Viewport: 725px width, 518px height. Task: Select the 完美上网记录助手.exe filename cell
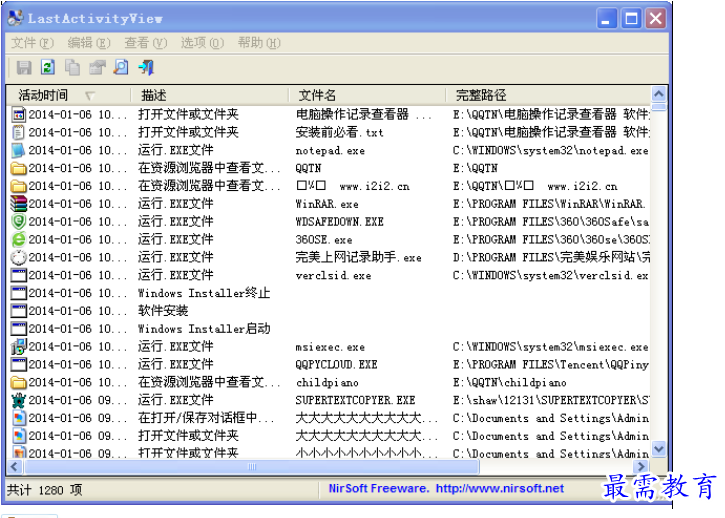point(359,257)
